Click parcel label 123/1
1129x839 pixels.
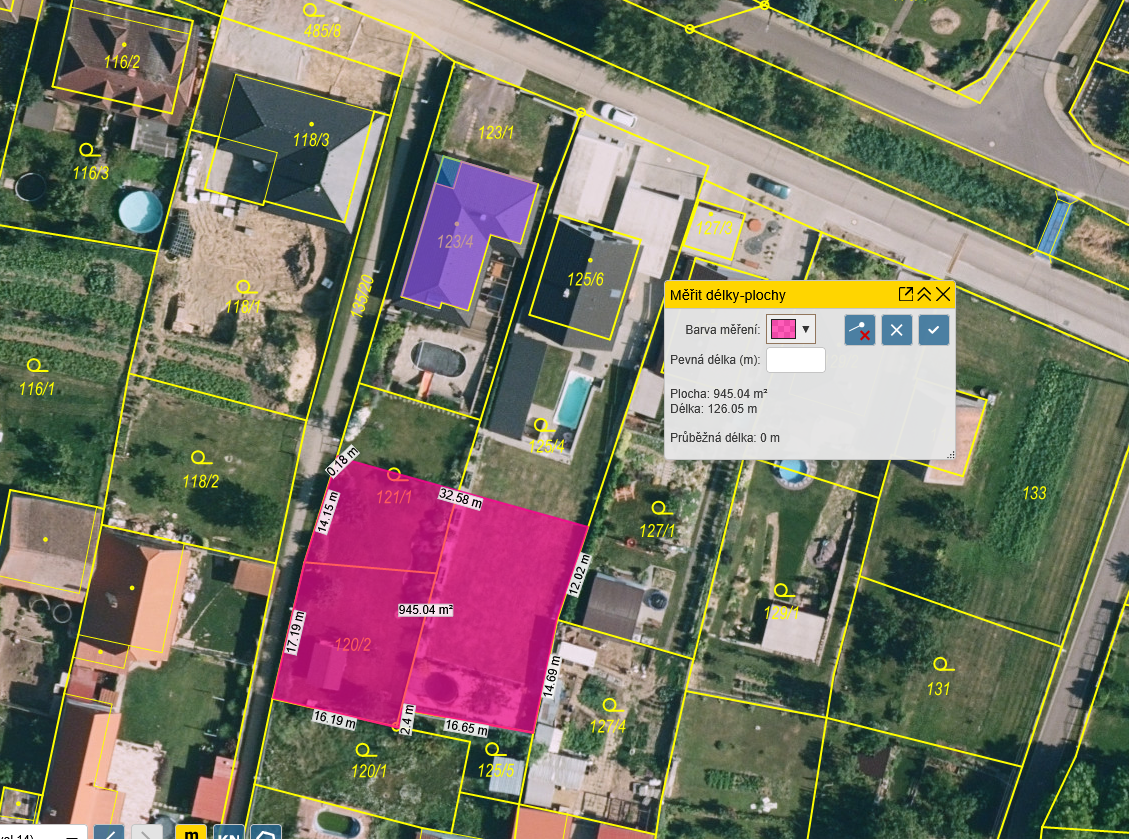pyautogui.click(x=496, y=133)
